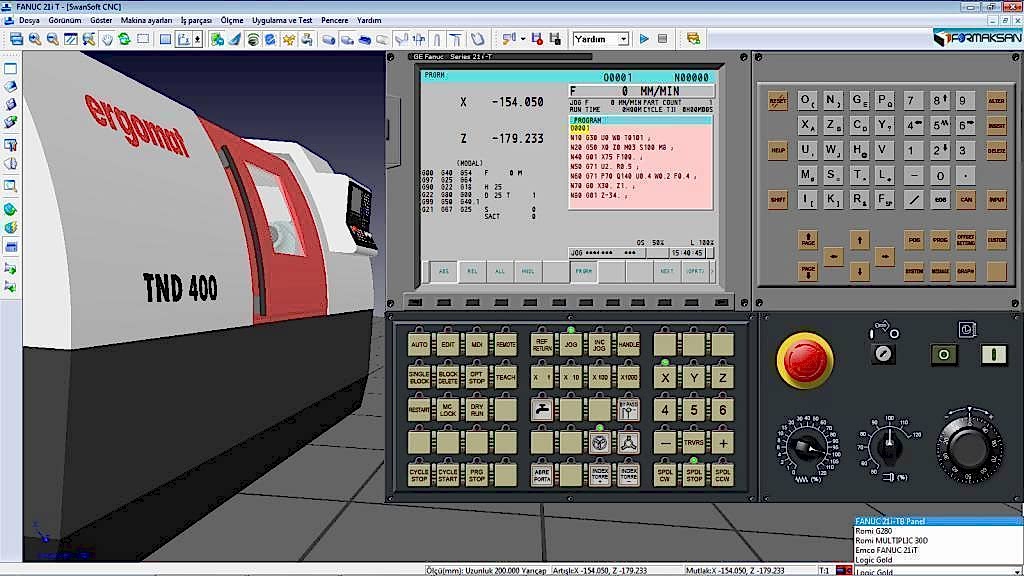Screen dimensions: 1024x576
Task: Toggle SINGLE BLOCK mode key
Action: (419, 377)
